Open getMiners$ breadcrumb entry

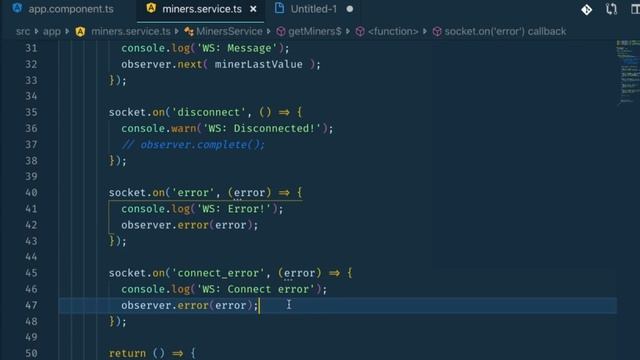[314, 31]
